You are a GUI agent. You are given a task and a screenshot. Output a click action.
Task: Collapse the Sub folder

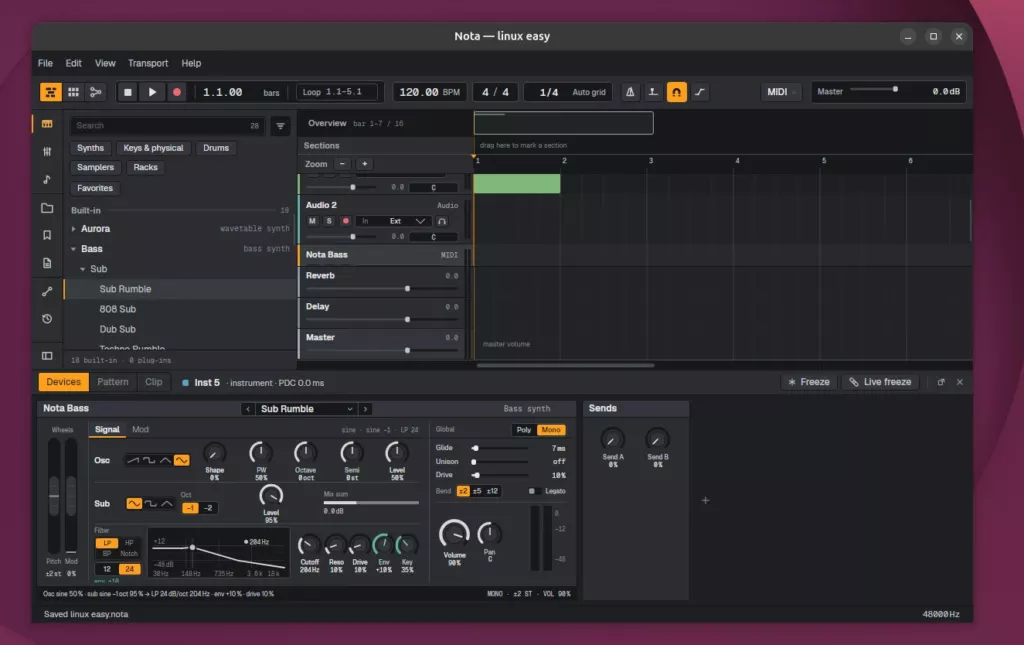82,269
